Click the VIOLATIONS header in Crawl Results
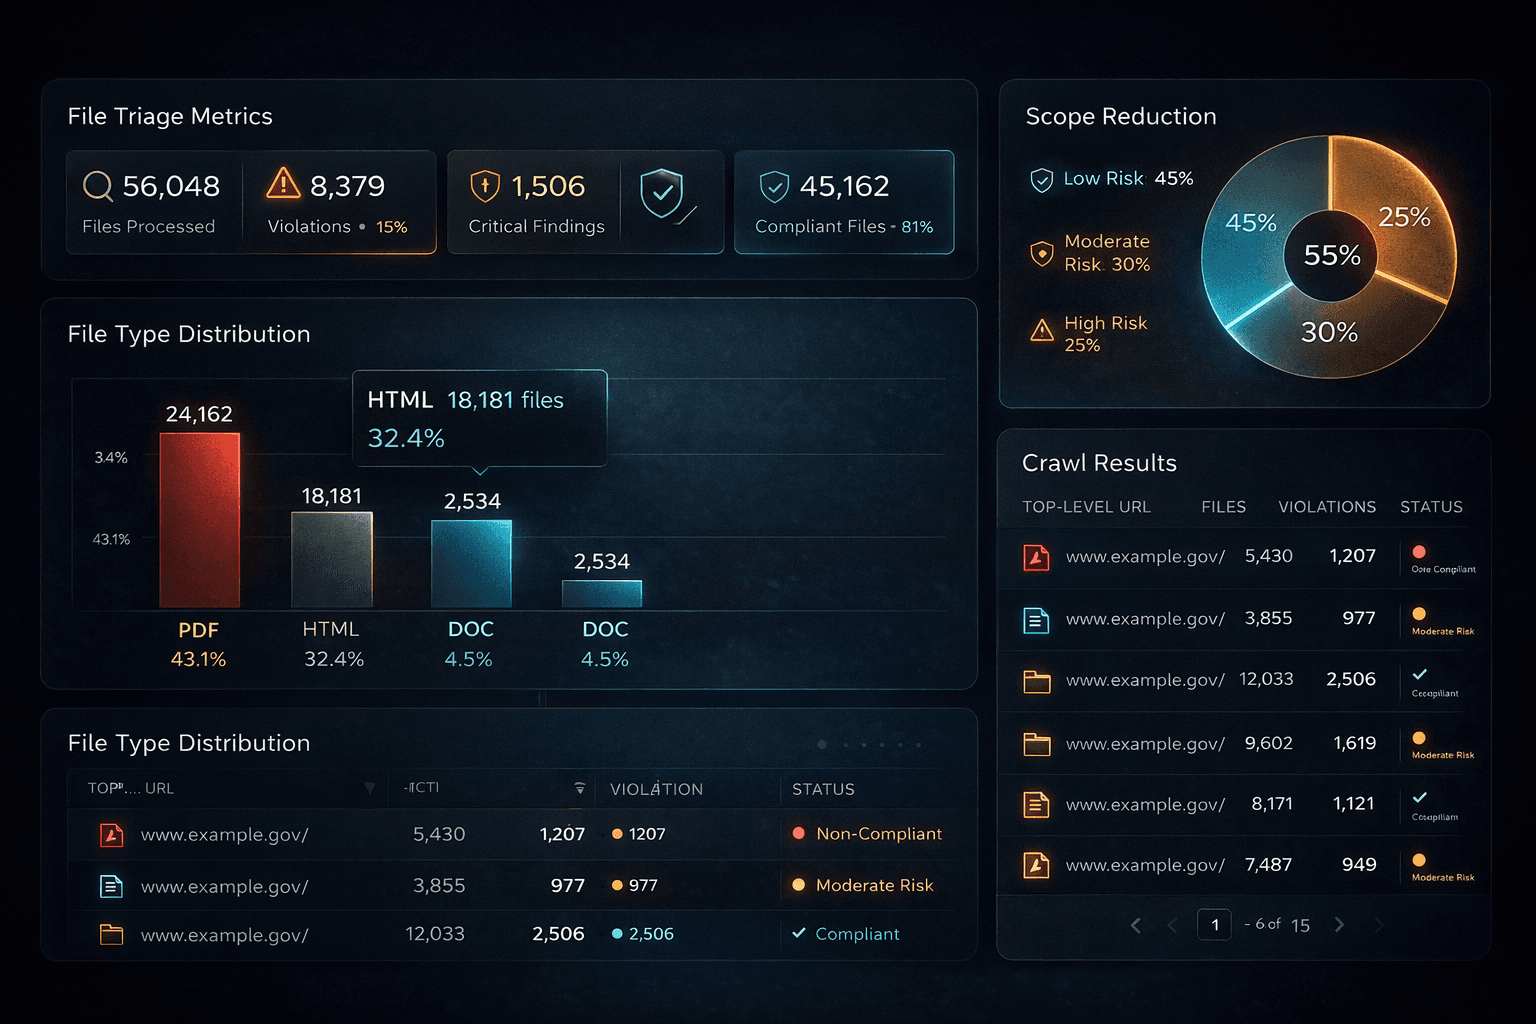This screenshot has height=1024, width=1536. click(x=1327, y=507)
